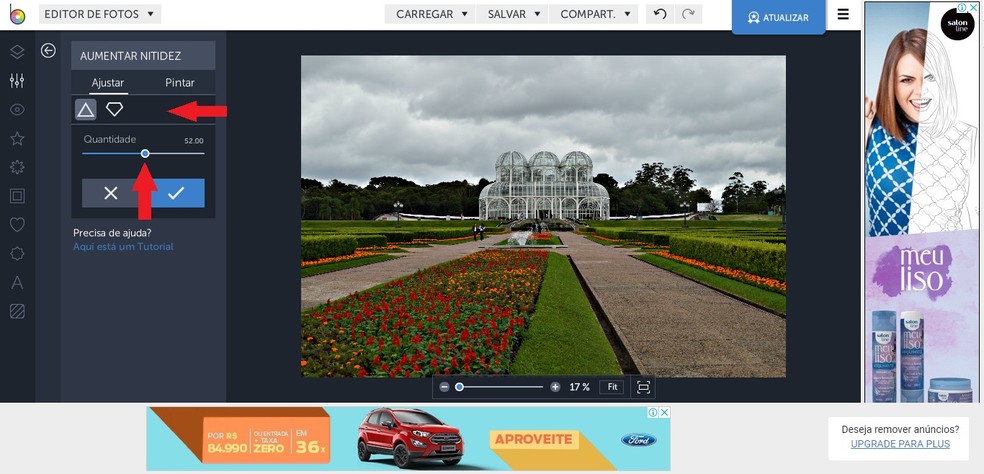Viewport: 984px width, 474px height.
Task: Apply sharpening with the checkmark button
Action: point(176,193)
